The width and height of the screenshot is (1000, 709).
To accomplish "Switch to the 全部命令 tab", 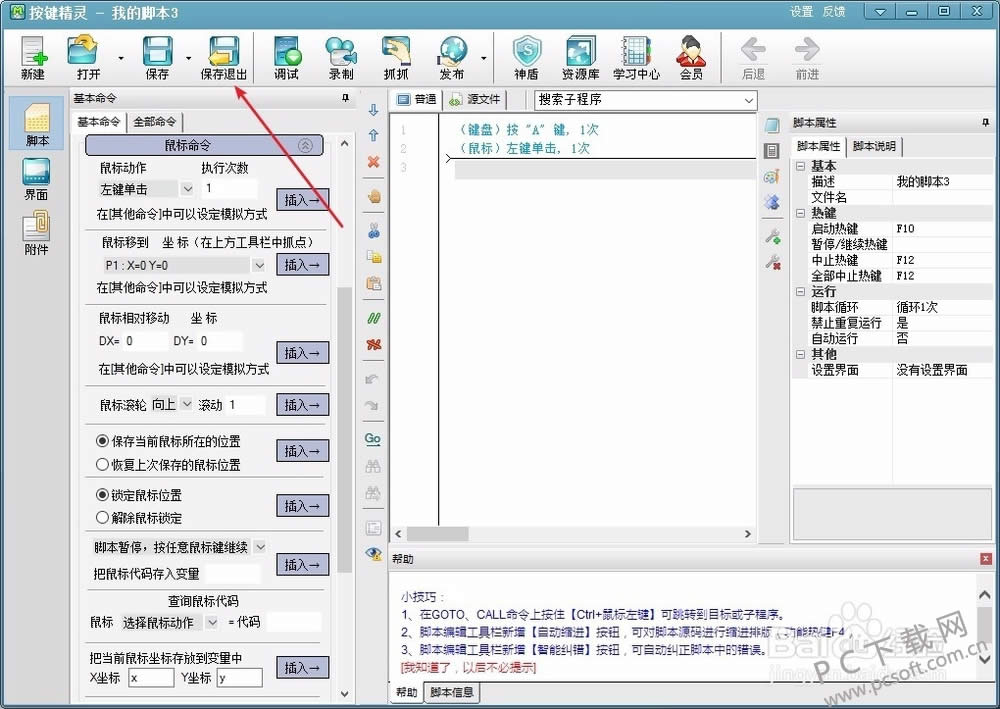I will tap(155, 122).
